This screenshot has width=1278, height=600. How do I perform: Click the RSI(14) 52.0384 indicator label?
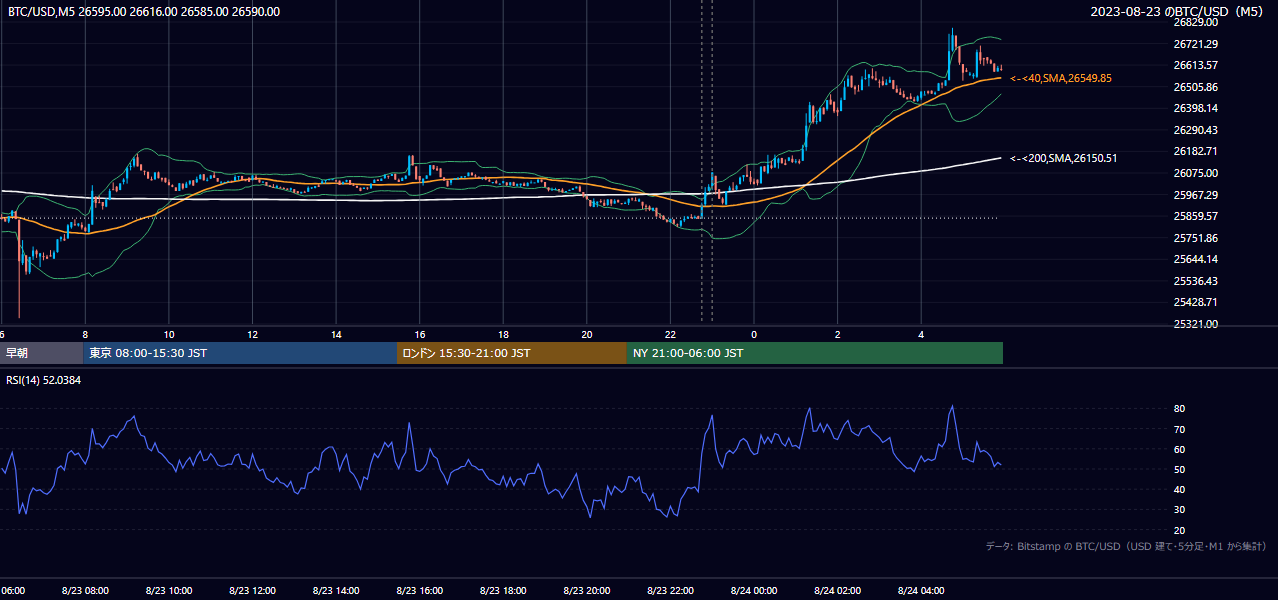point(43,380)
